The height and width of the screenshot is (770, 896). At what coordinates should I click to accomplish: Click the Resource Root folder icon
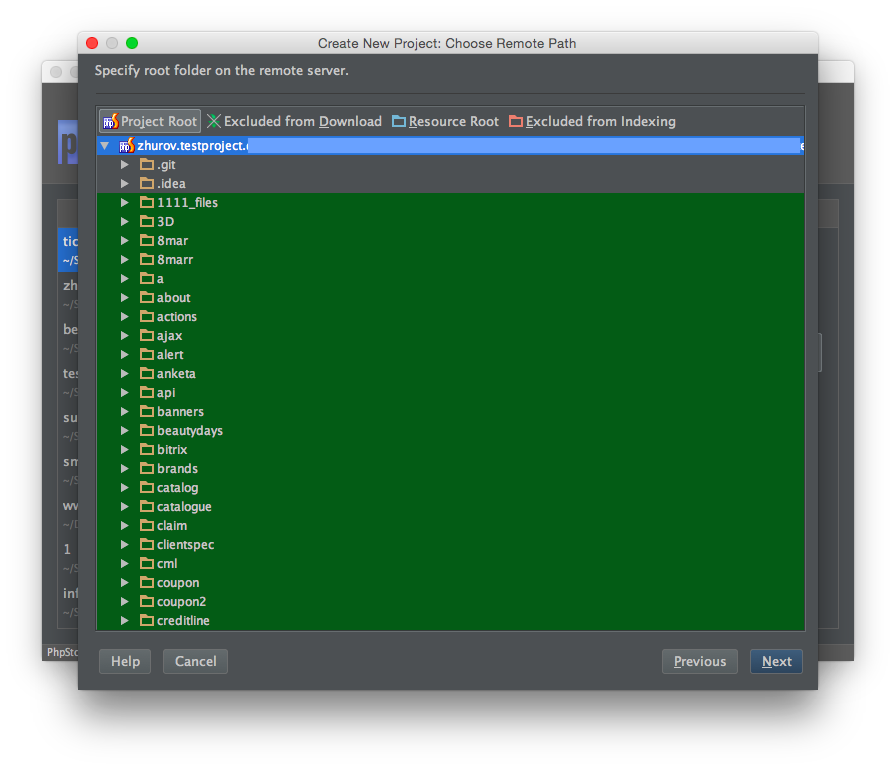399,121
